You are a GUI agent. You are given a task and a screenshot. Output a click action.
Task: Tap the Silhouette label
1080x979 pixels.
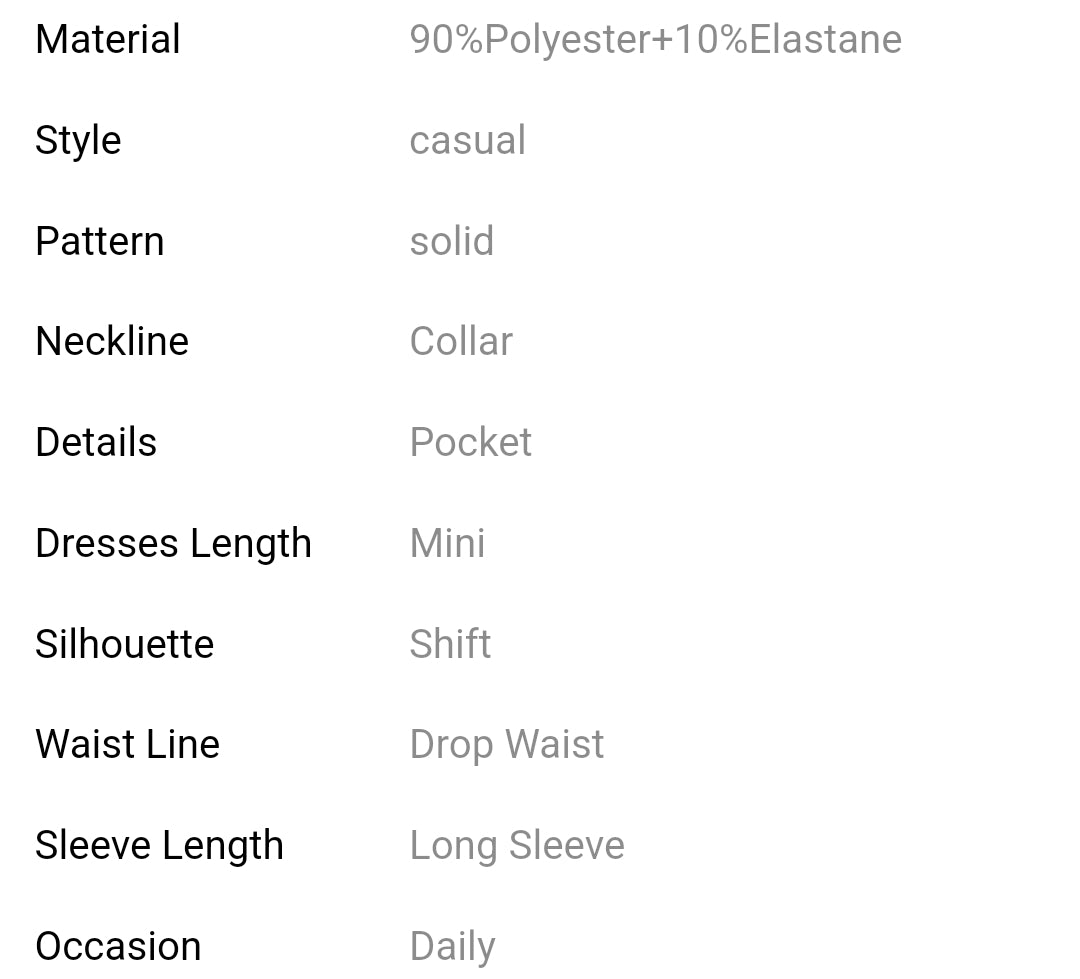(124, 644)
